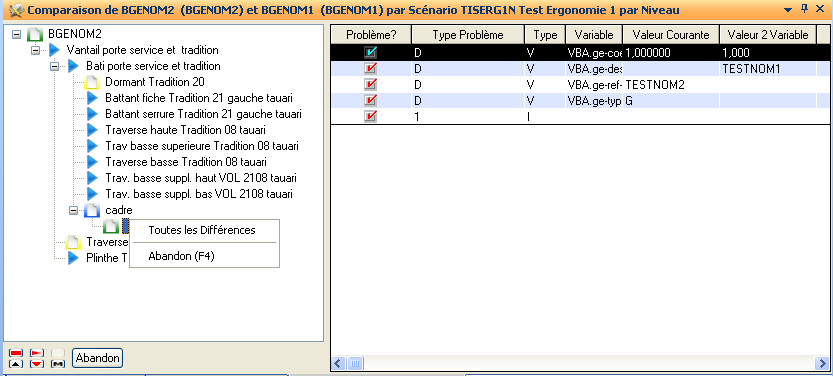Screen dimensions: 833x376
Task: Click the green page icon under cadre
Action: pos(110,226)
